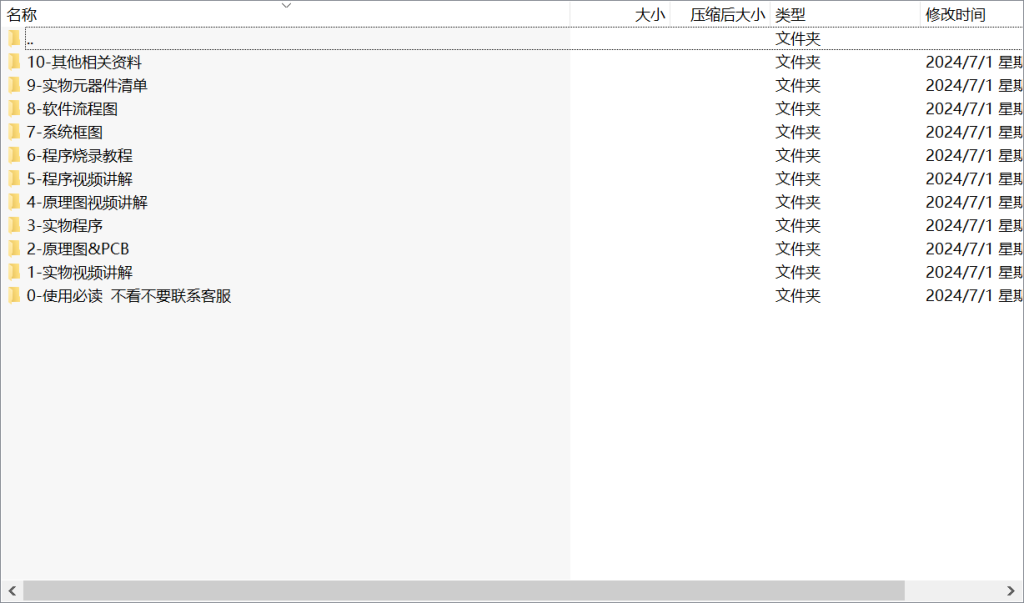
Task: Click folder icon beside 9-实物元器件清单
Action: (14, 85)
